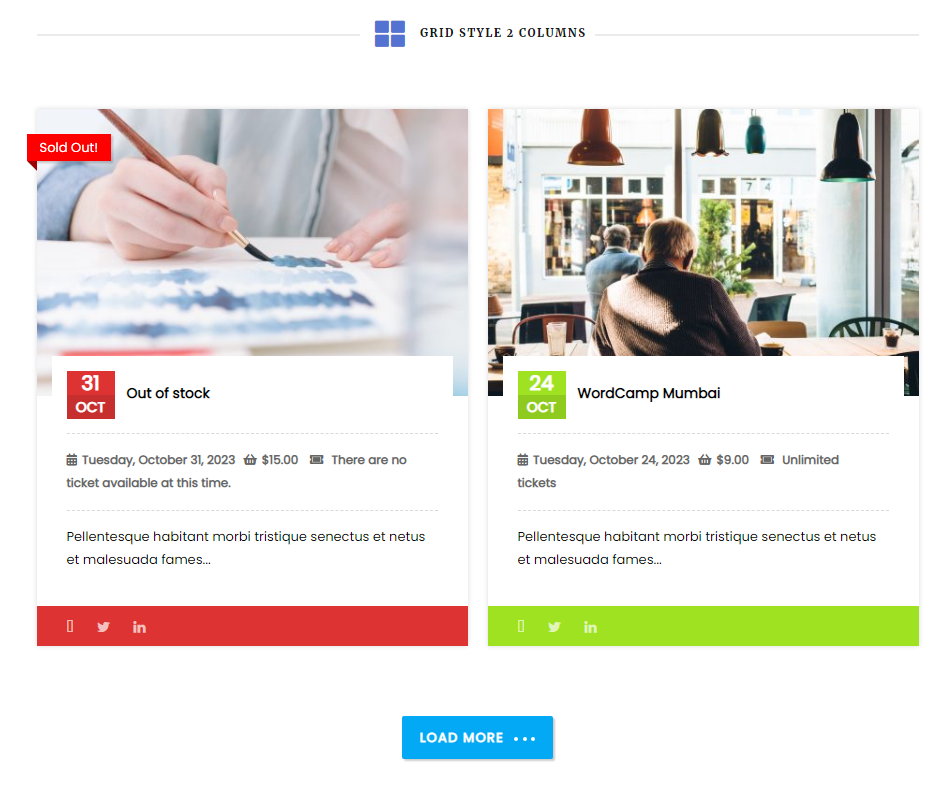Share WordCamp Mumbai on LinkedIn
The width and height of the screenshot is (949, 792).
click(590, 627)
